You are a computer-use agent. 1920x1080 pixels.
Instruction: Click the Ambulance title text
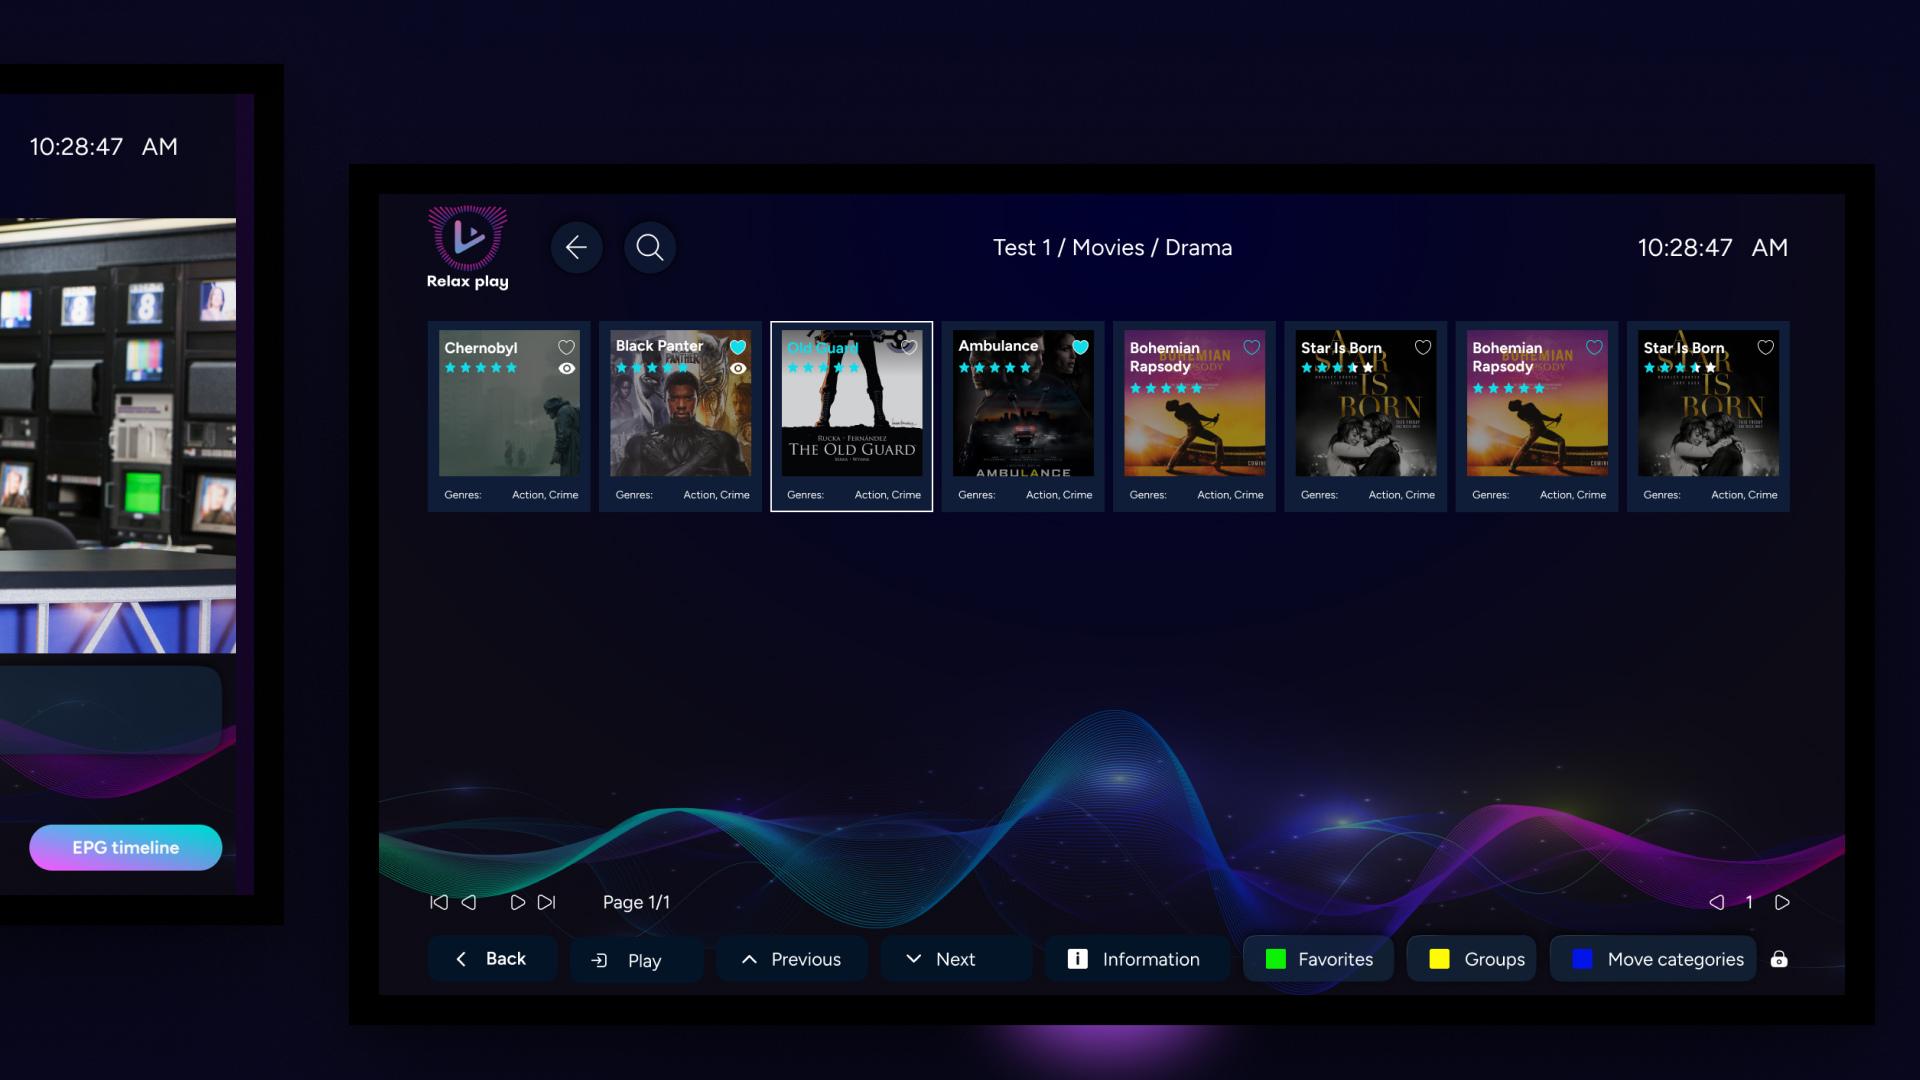(x=998, y=346)
